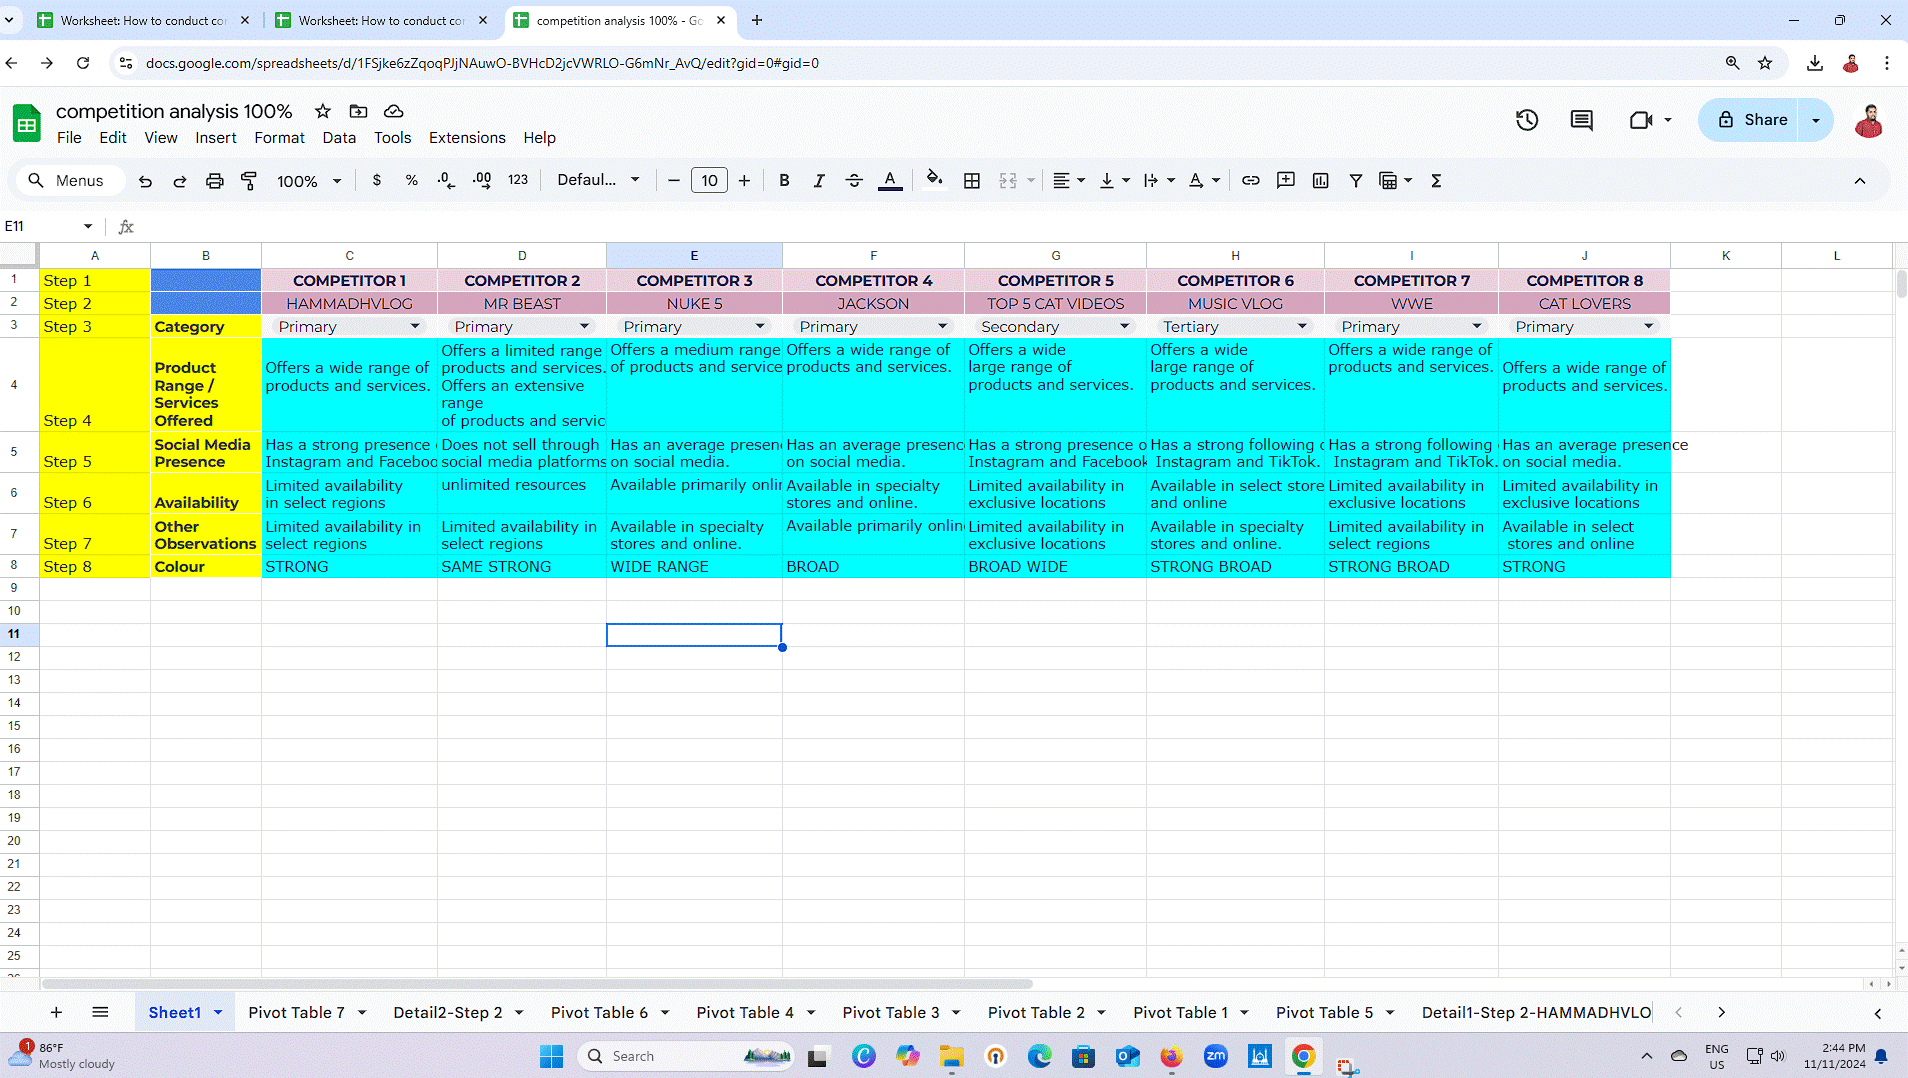The image size is (1908, 1078).
Task: Open the Format menu
Action: point(279,138)
